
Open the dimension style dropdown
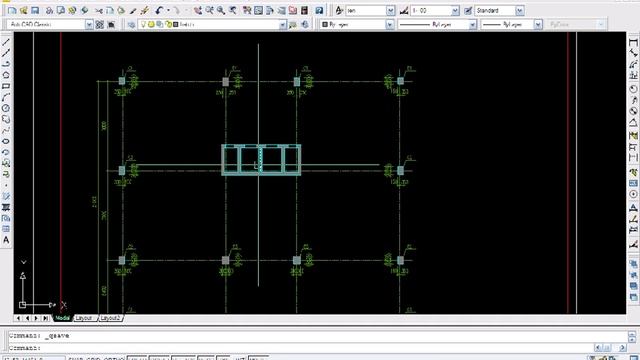(x=455, y=11)
